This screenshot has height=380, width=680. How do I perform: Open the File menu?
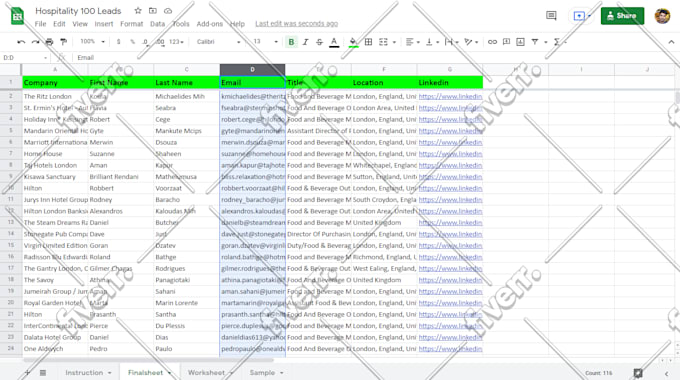[x=40, y=24]
